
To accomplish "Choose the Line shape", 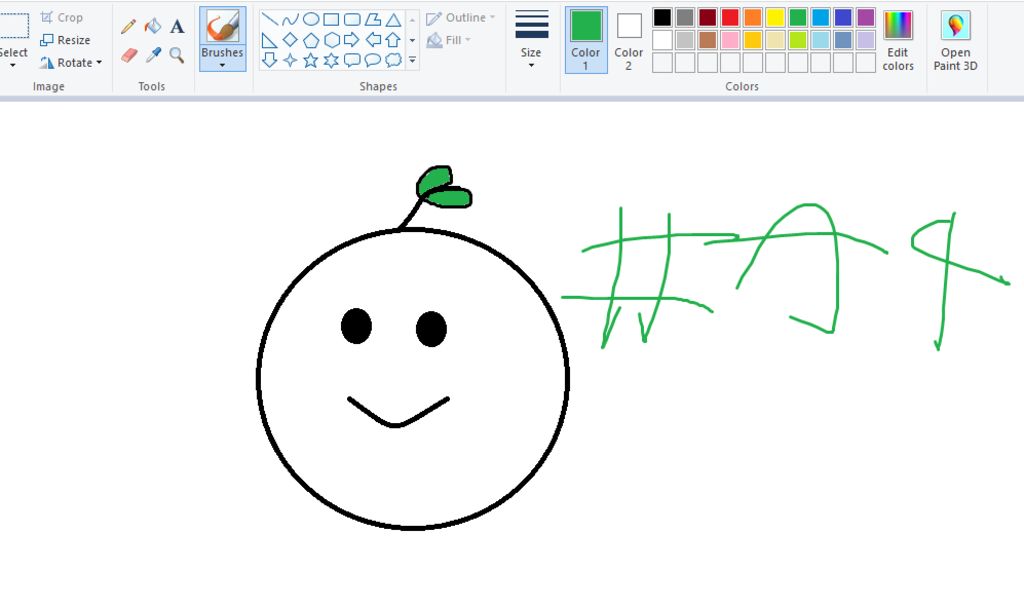I will click(x=269, y=19).
